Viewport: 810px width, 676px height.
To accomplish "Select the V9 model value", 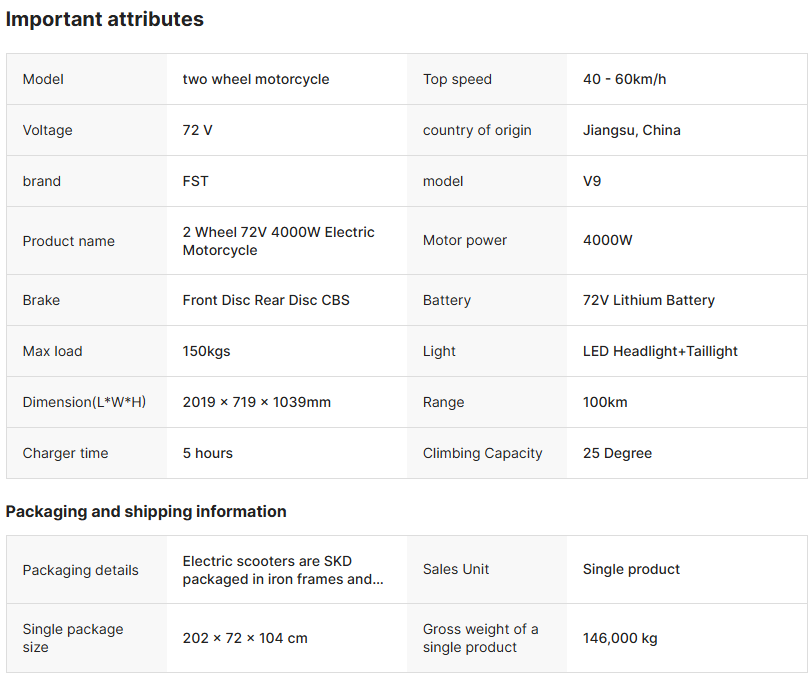I will [x=592, y=181].
